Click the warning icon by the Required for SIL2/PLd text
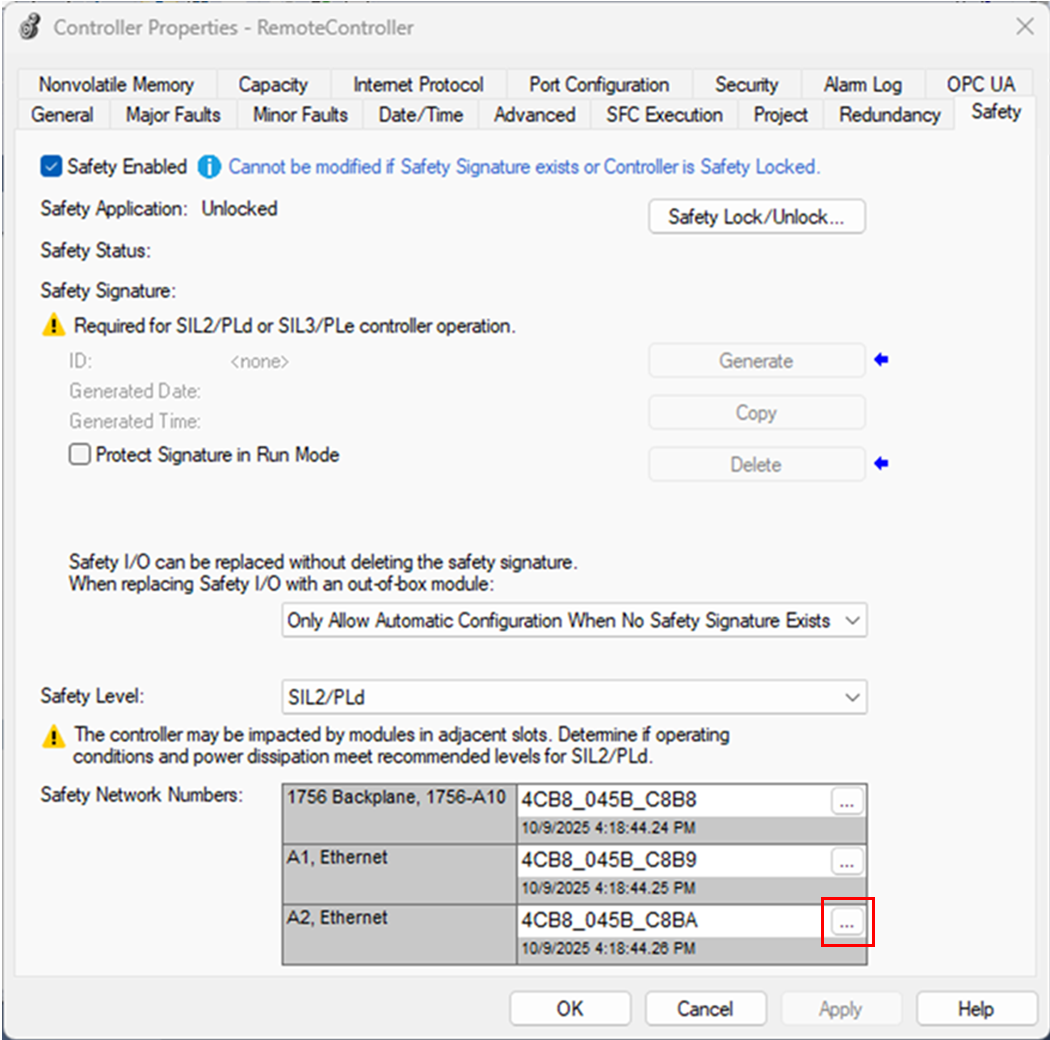This screenshot has width=1050, height=1040. click(x=54, y=325)
